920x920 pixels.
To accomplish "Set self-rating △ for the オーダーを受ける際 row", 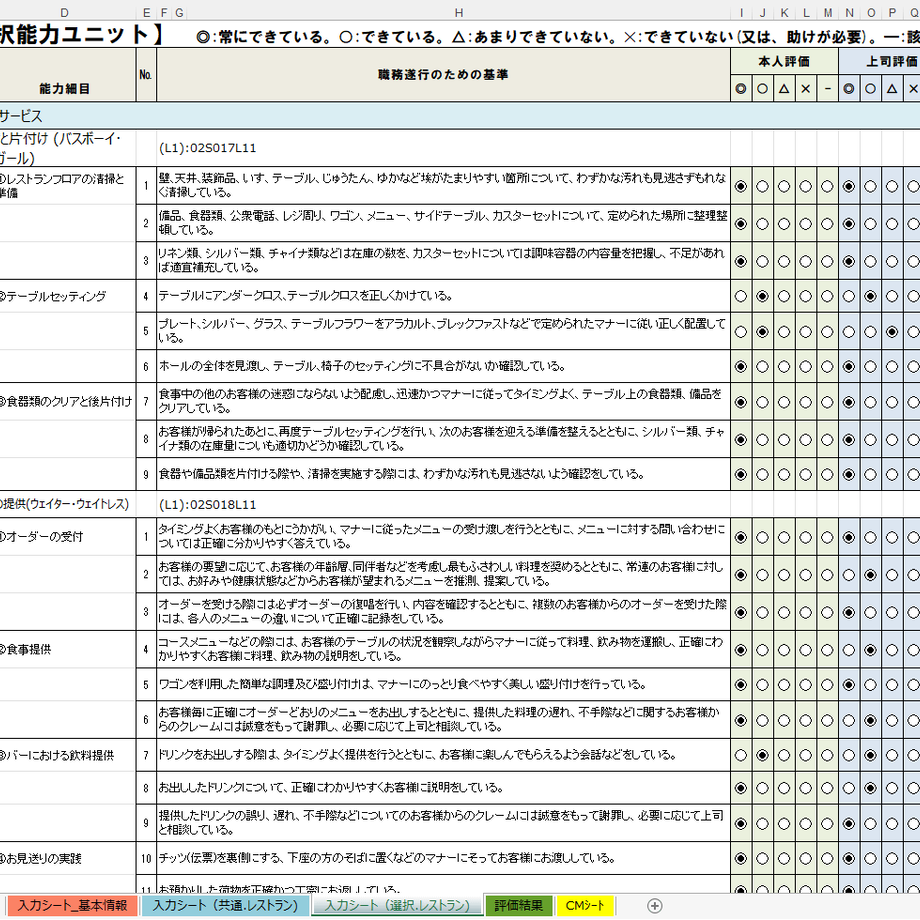I will pyautogui.click(x=784, y=613).
